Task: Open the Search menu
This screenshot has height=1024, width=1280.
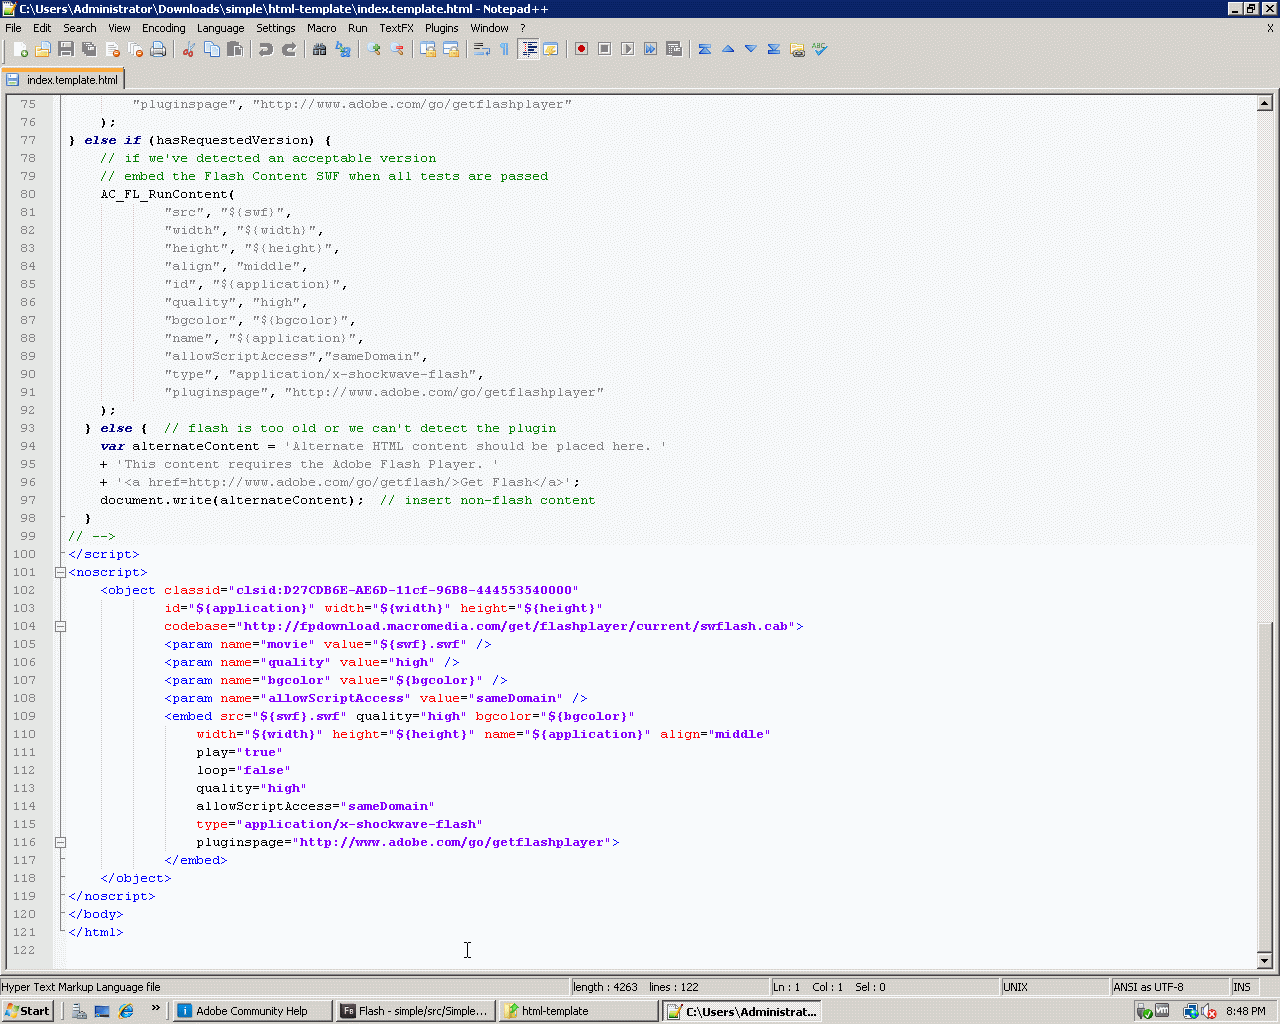Action: coord(80,28)
